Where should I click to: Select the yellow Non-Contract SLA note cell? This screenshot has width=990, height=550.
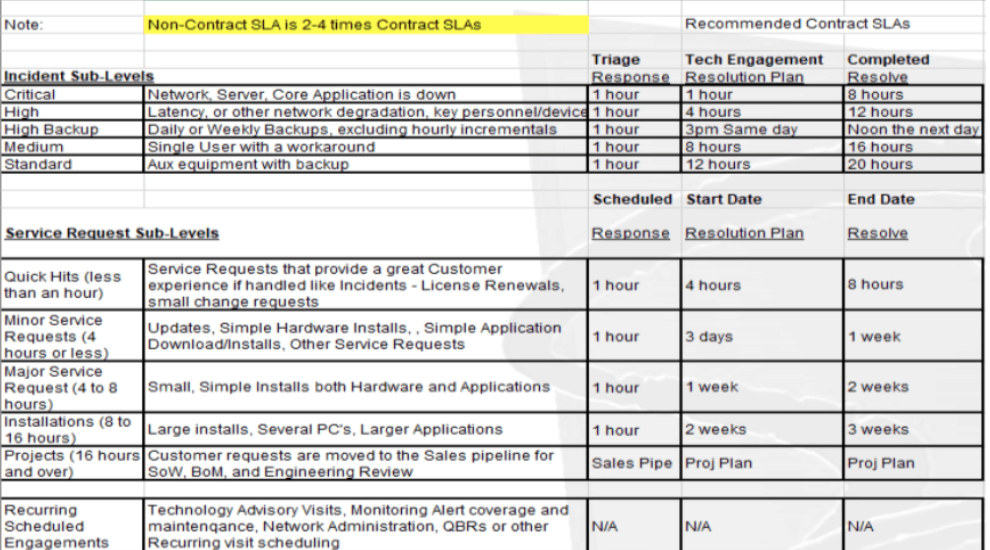point(366,25)
